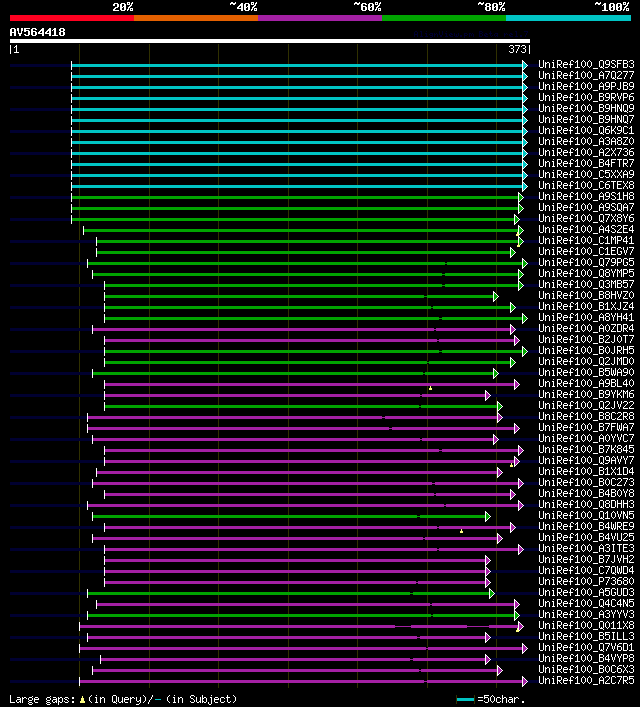Select the UniRef100_B7K845 label
The width and height of the screenshot is (640, 707).
pos(586,449)
